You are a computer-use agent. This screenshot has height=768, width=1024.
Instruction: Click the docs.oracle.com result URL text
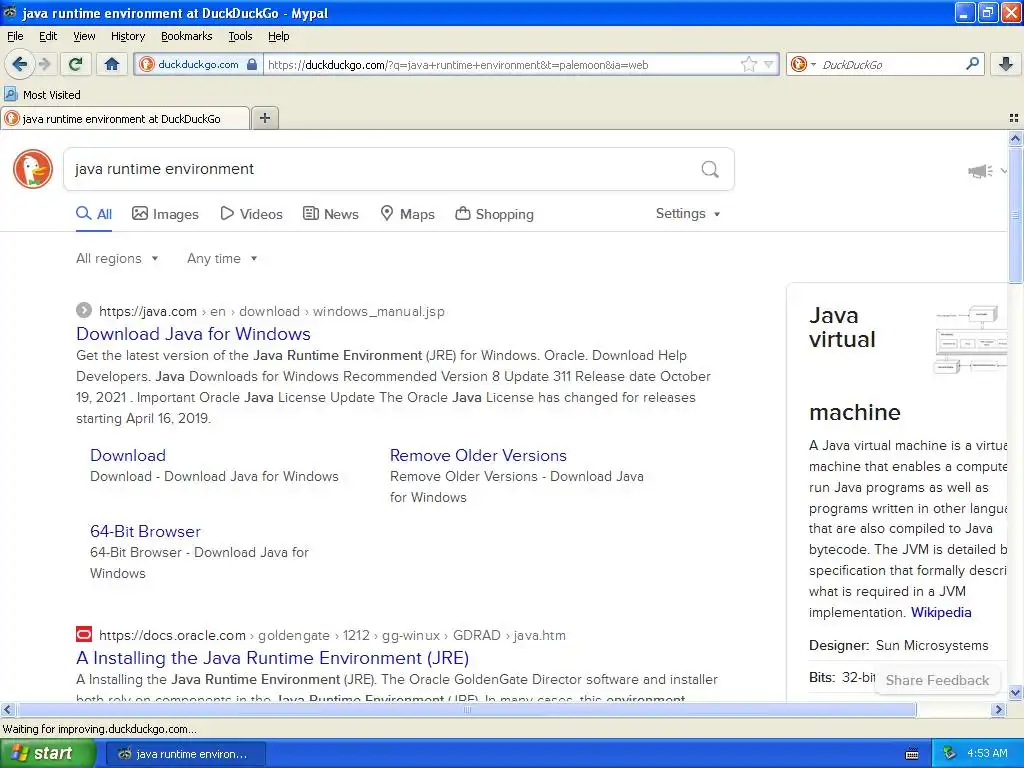tap(332, 635)
